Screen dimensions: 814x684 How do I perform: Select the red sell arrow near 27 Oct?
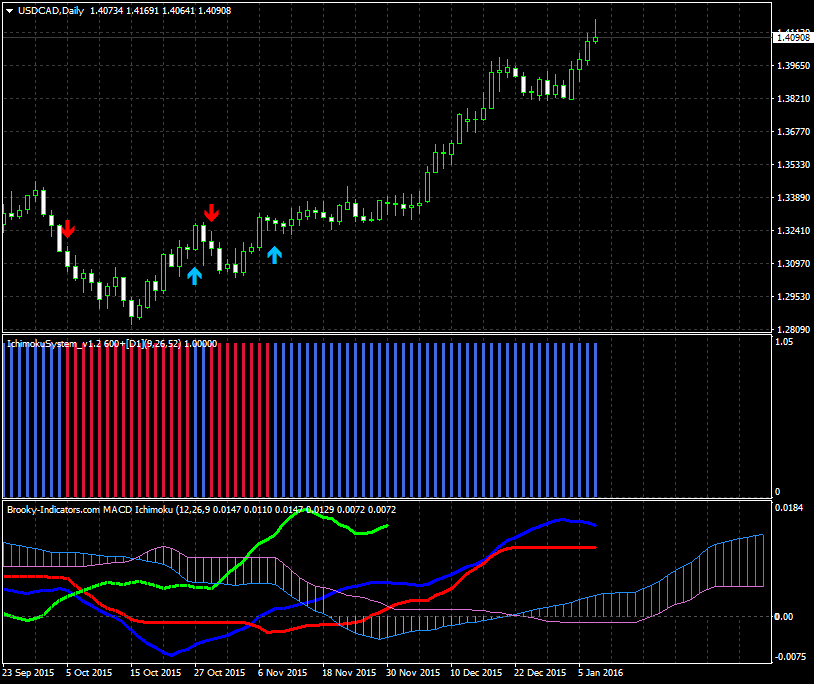(x=212, y=212)
